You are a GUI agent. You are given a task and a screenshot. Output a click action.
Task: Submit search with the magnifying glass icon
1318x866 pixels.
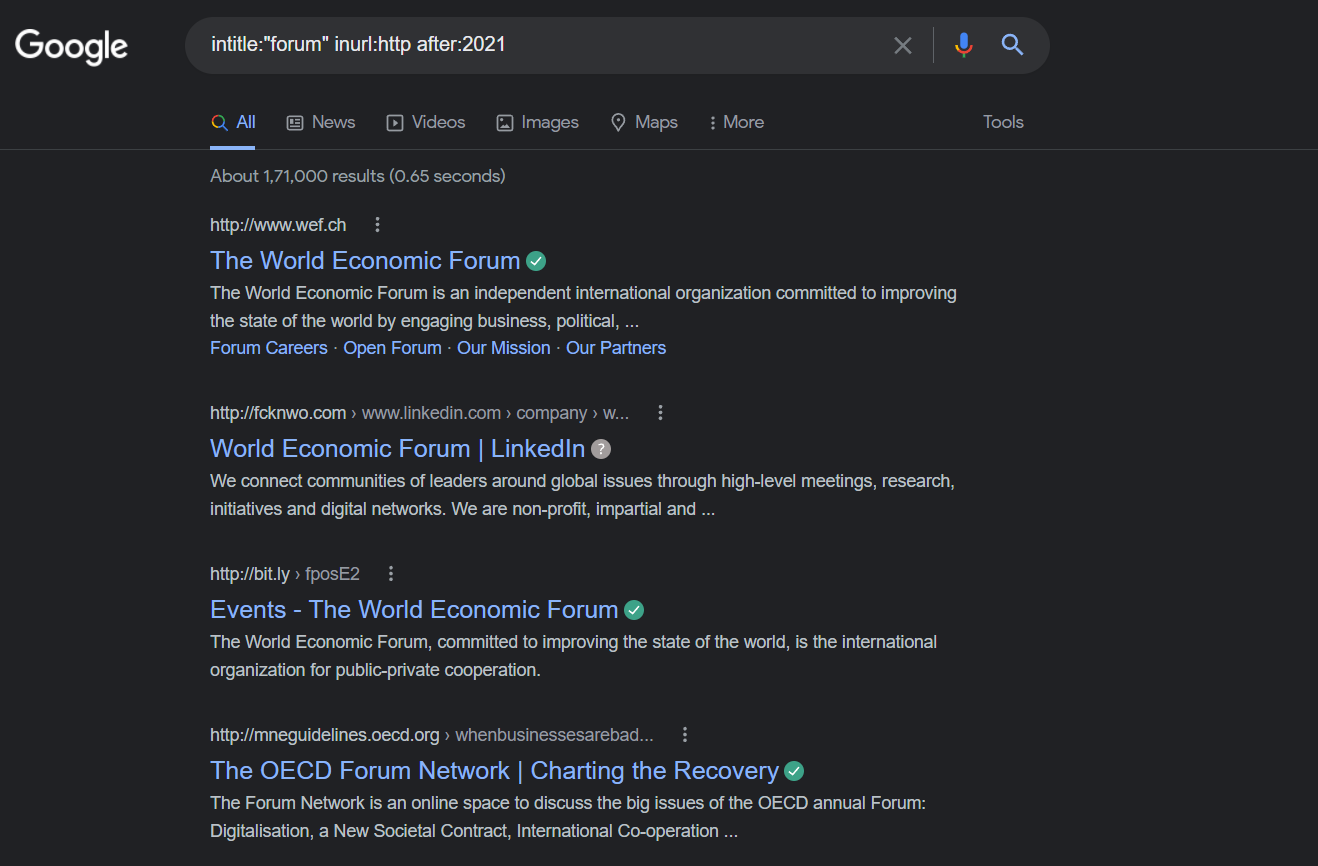click(x=1012, y=45)
